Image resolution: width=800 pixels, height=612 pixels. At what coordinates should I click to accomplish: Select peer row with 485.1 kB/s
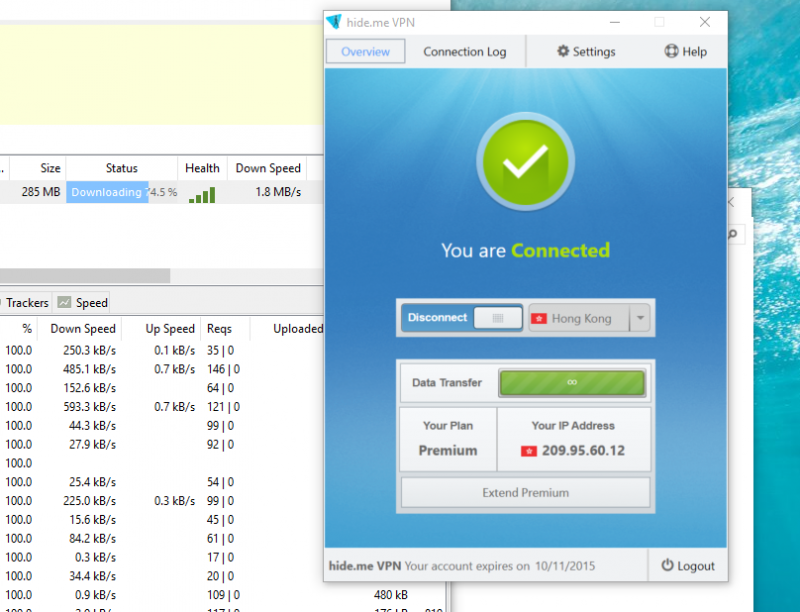(x=162, y=369)
